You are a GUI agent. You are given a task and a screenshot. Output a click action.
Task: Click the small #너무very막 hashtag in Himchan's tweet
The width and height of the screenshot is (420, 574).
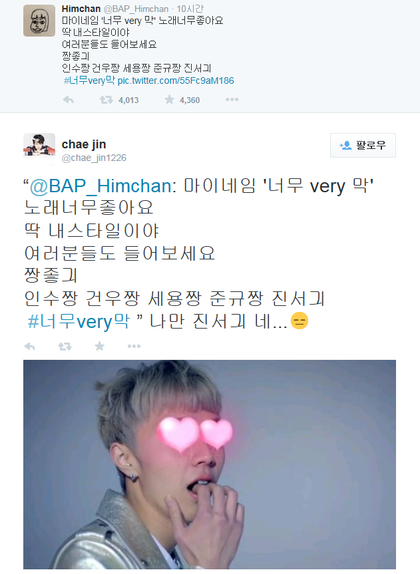click(89, 81)
